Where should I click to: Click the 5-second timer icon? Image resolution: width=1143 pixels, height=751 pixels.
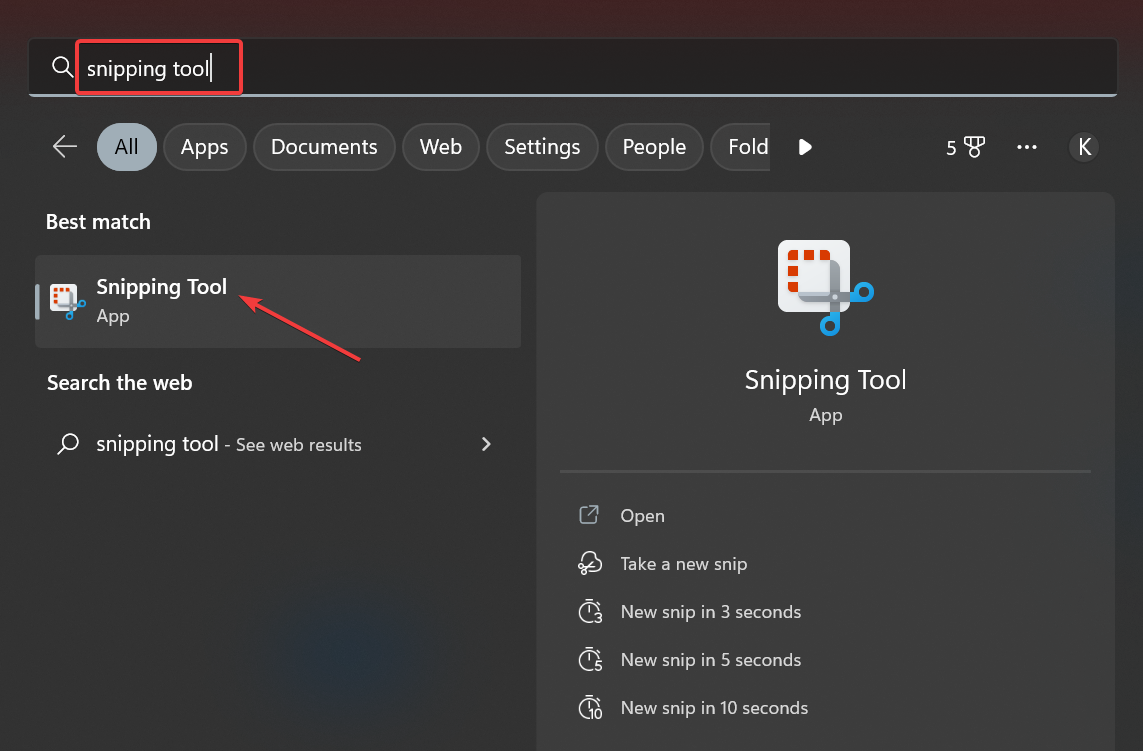click(x=590, y=660)
